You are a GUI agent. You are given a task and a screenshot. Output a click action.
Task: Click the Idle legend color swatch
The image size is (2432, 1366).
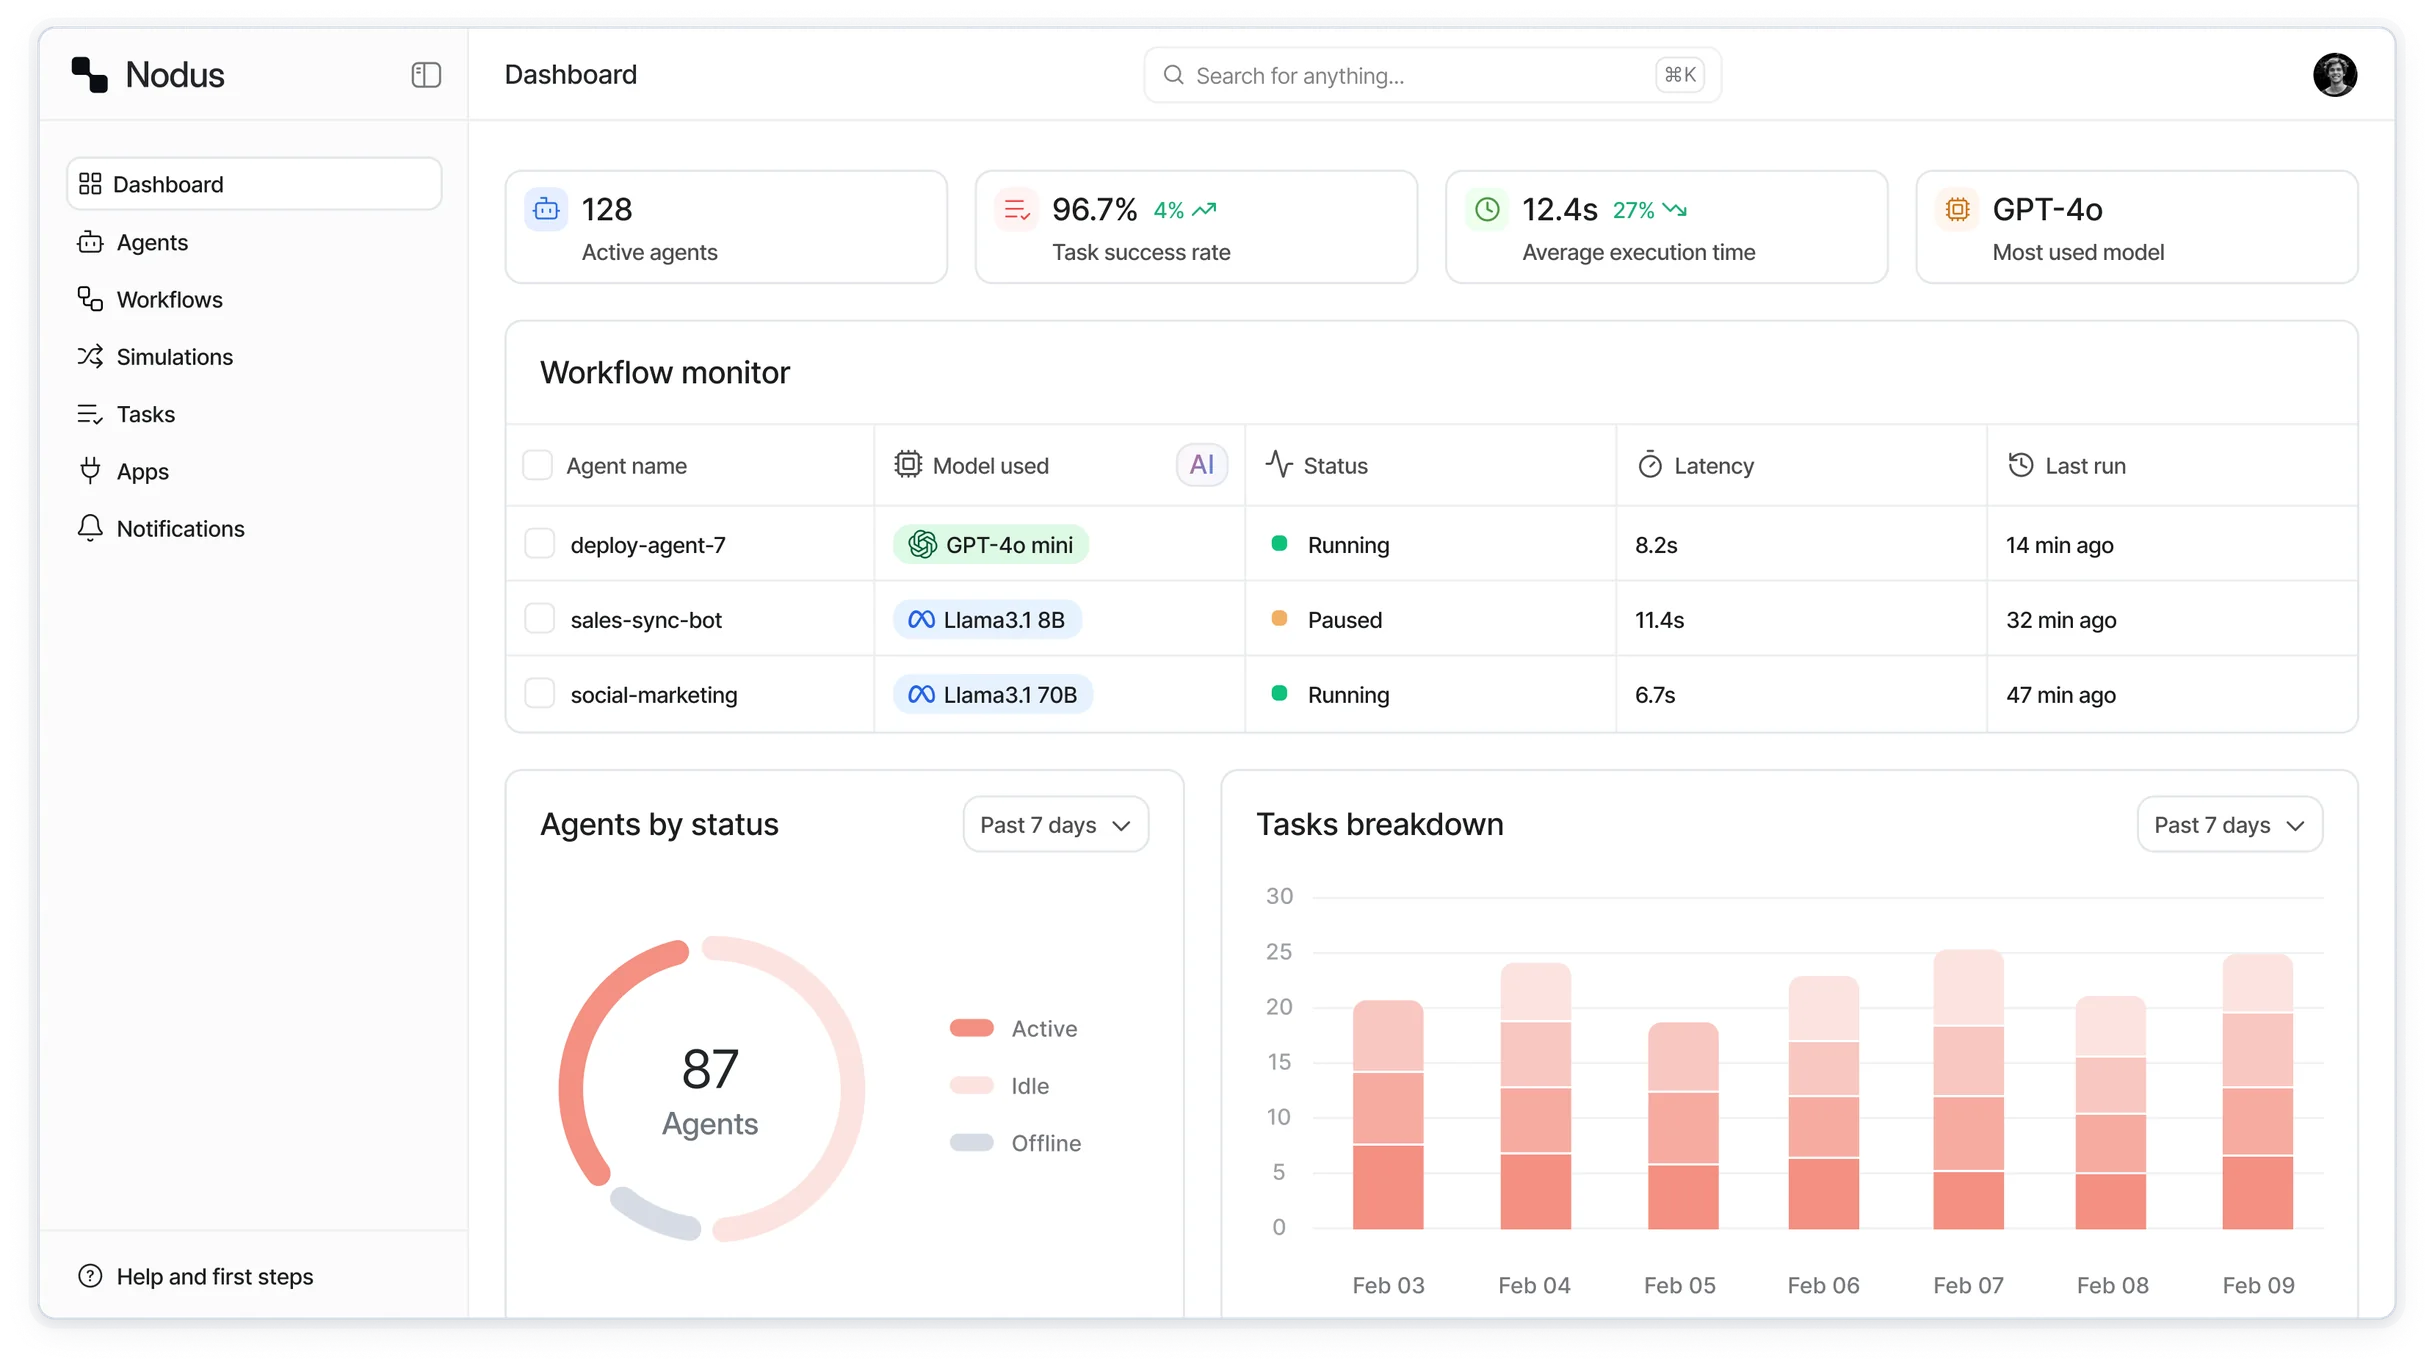coord(971,1085)
